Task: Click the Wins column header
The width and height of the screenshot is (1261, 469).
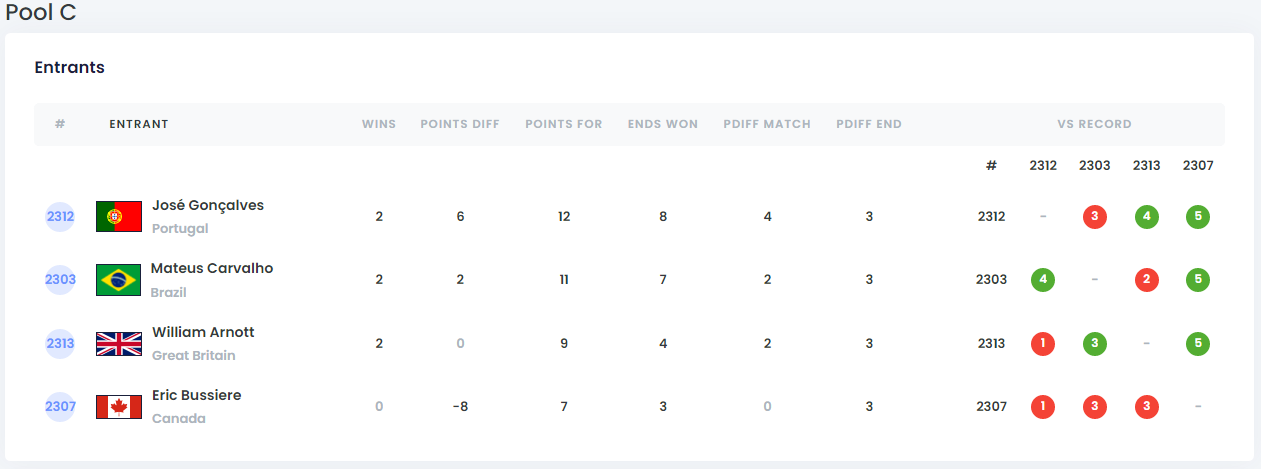Action: (x=379, y=125)
